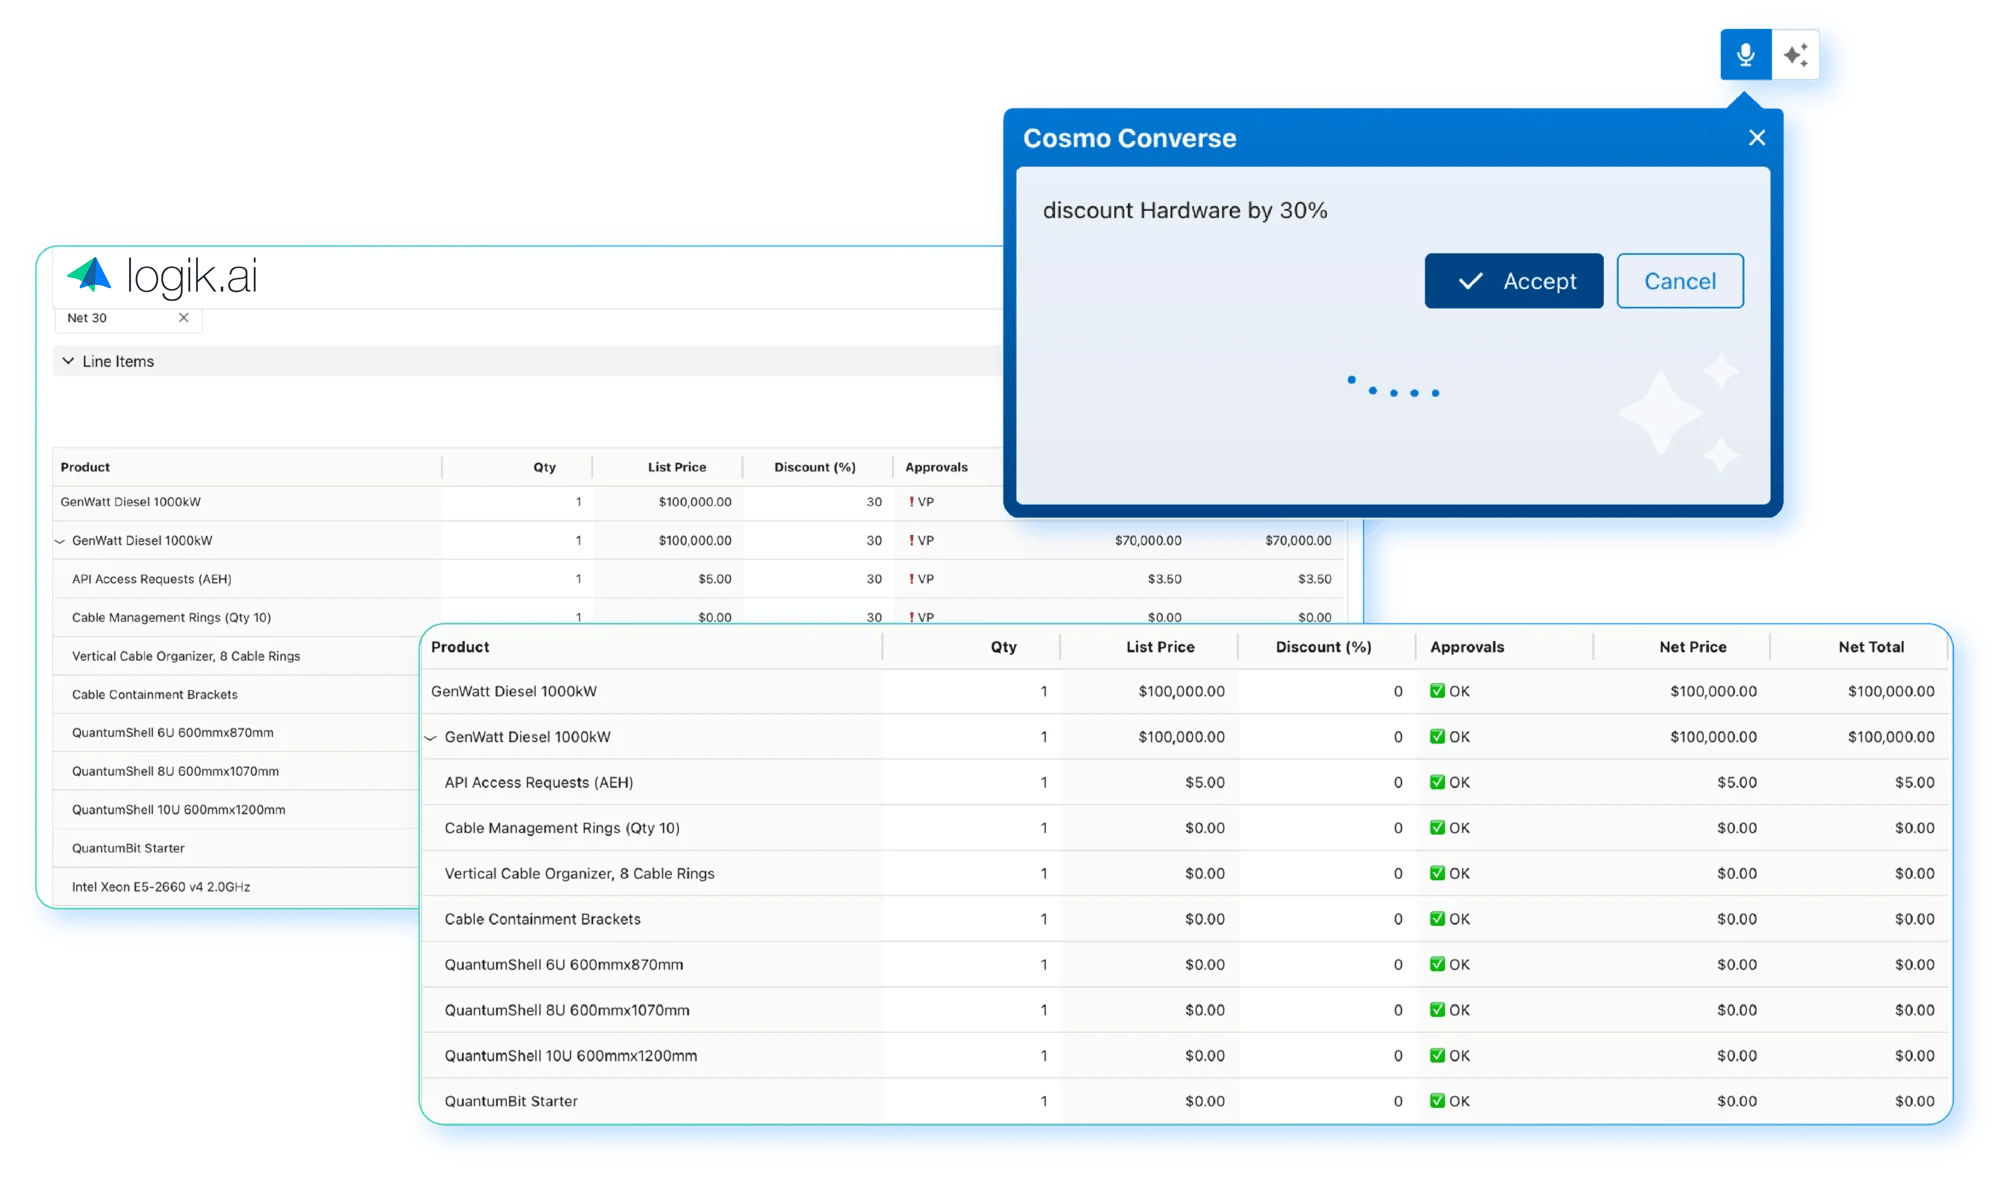This screenshot has height=1190, width=2000.
Task: Click List Price header in back table
Action: click(677, 467)
